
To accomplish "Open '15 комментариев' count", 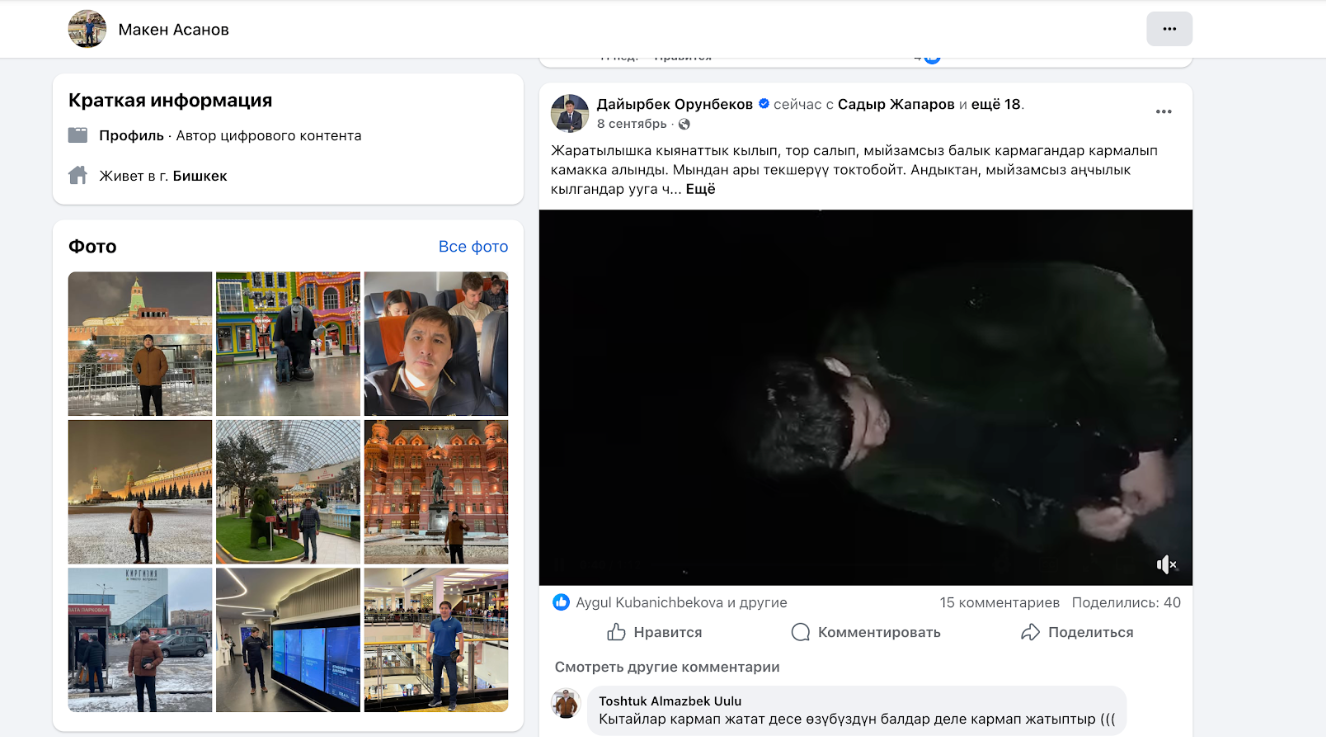I will click(999, 603).
